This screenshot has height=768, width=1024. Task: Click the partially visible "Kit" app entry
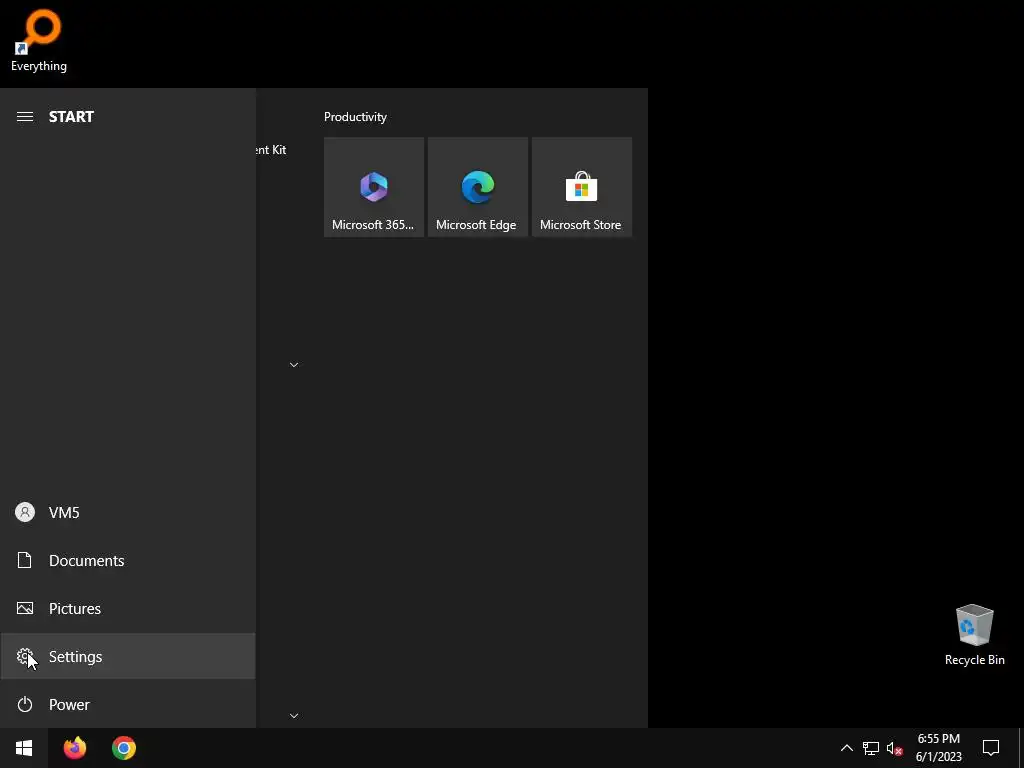click(272, 150)
